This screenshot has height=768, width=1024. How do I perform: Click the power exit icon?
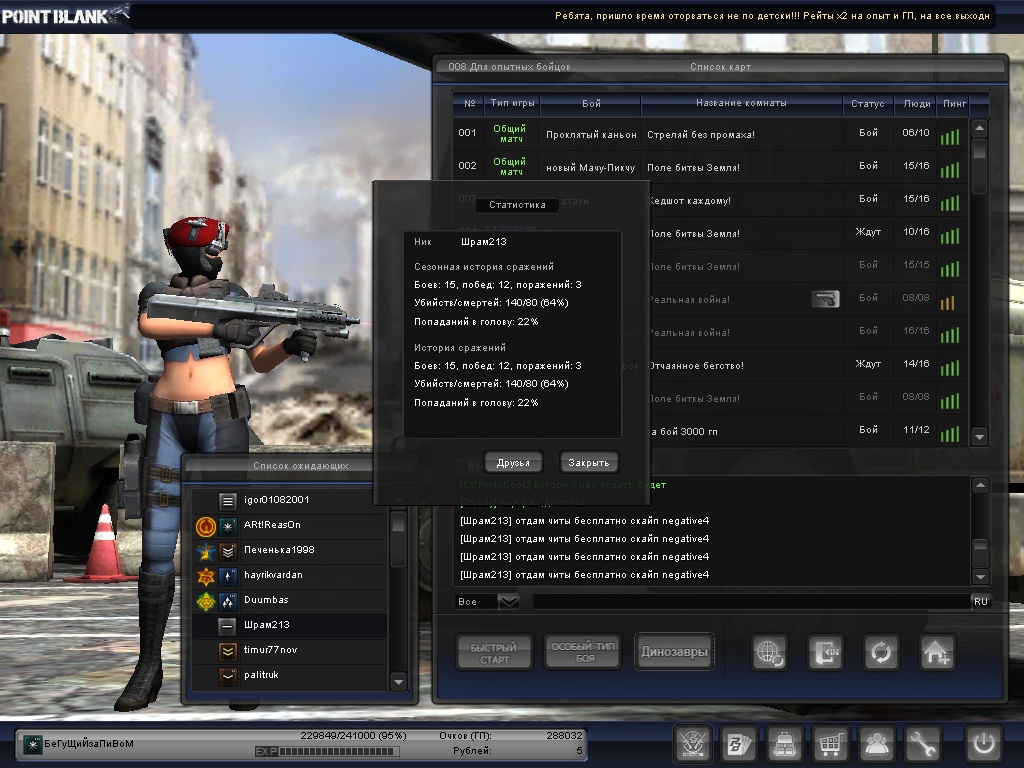coord(984,743)
